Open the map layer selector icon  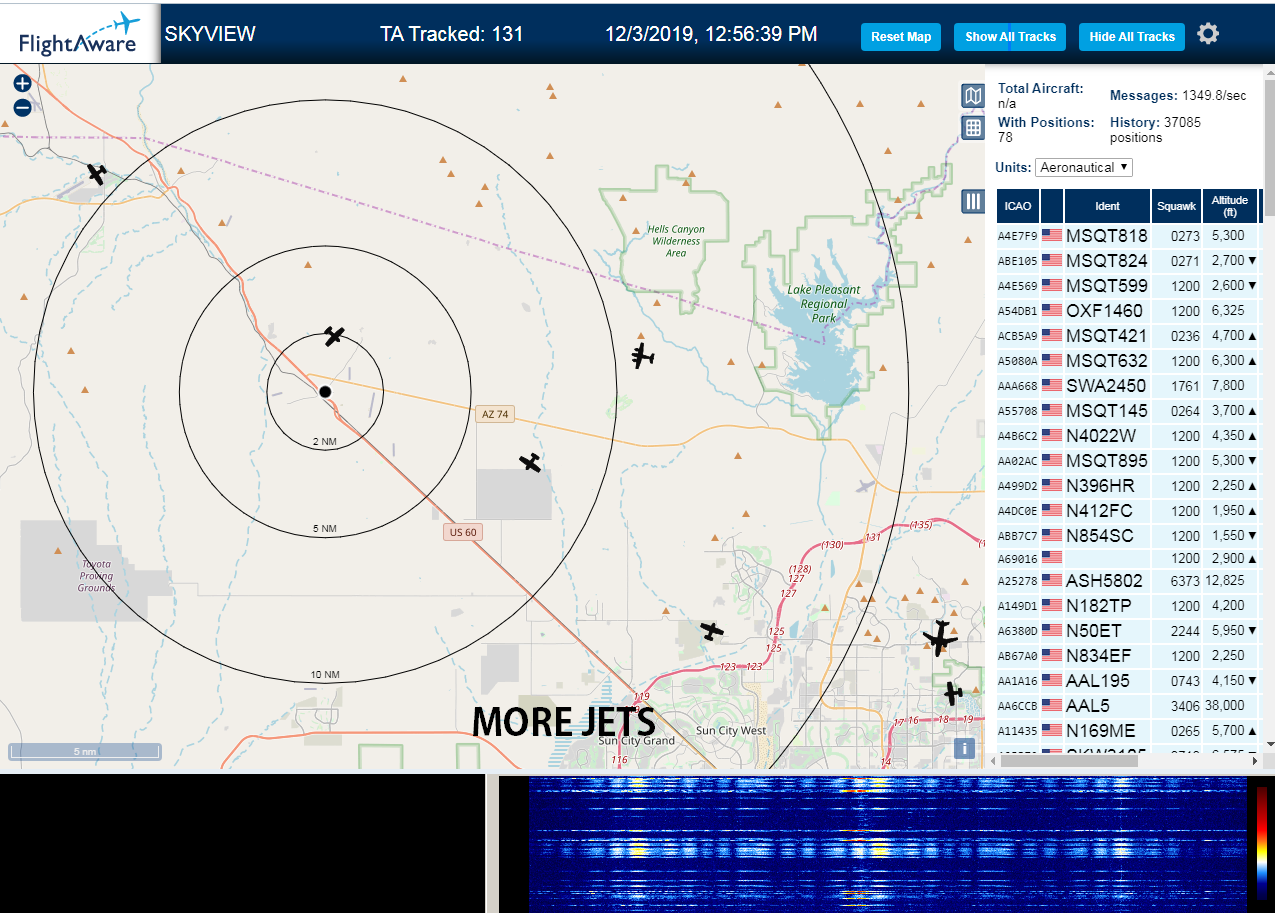973,95
